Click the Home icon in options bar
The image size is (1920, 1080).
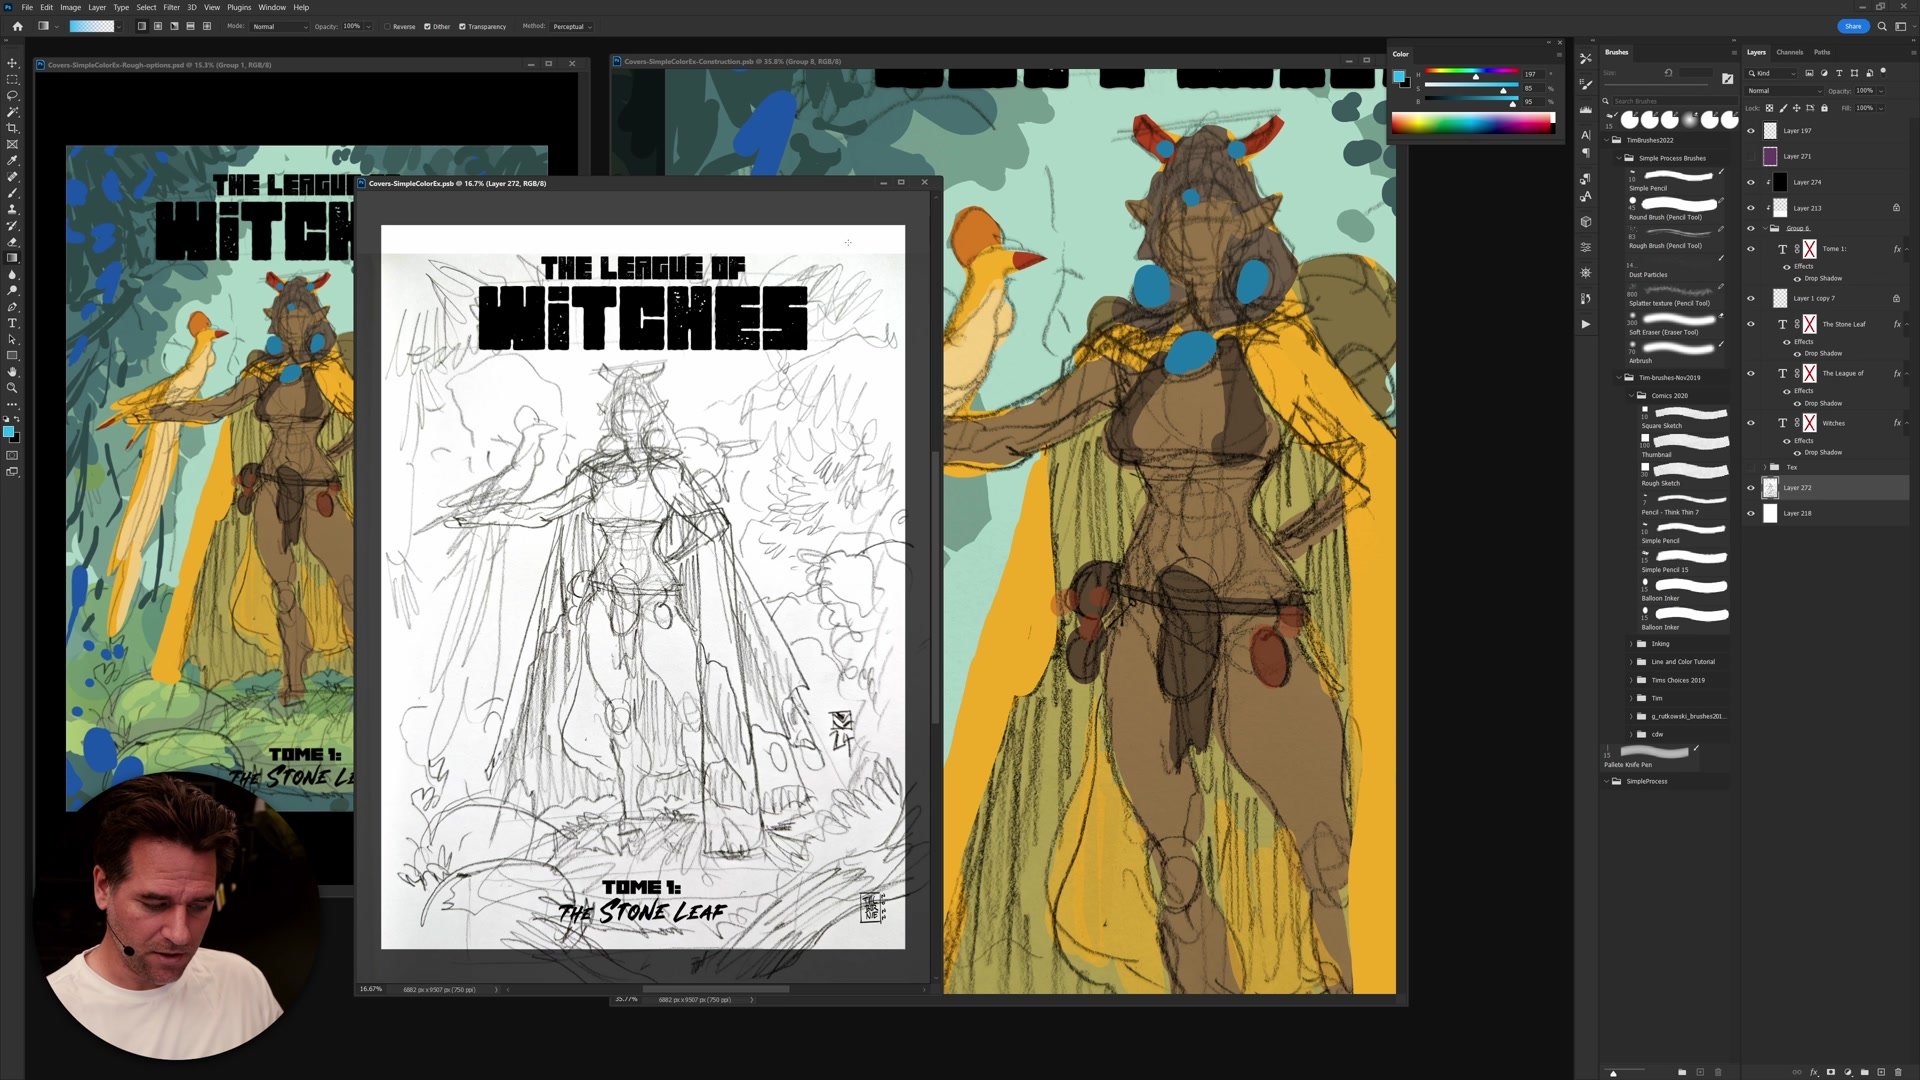click(17, 26)
